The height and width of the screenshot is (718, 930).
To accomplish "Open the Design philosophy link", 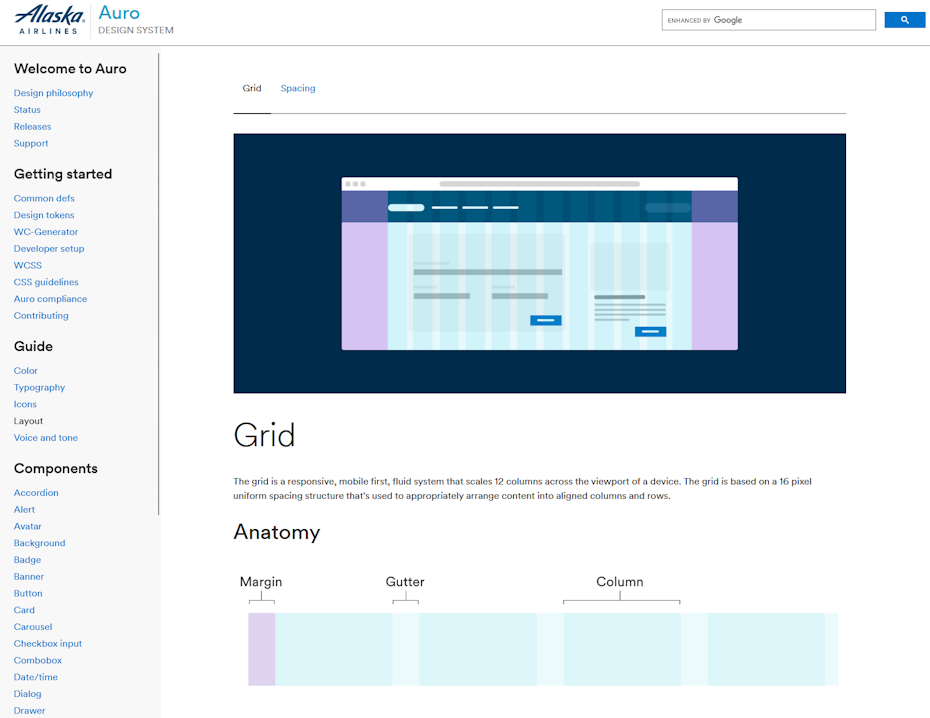I will click(53, 93).
